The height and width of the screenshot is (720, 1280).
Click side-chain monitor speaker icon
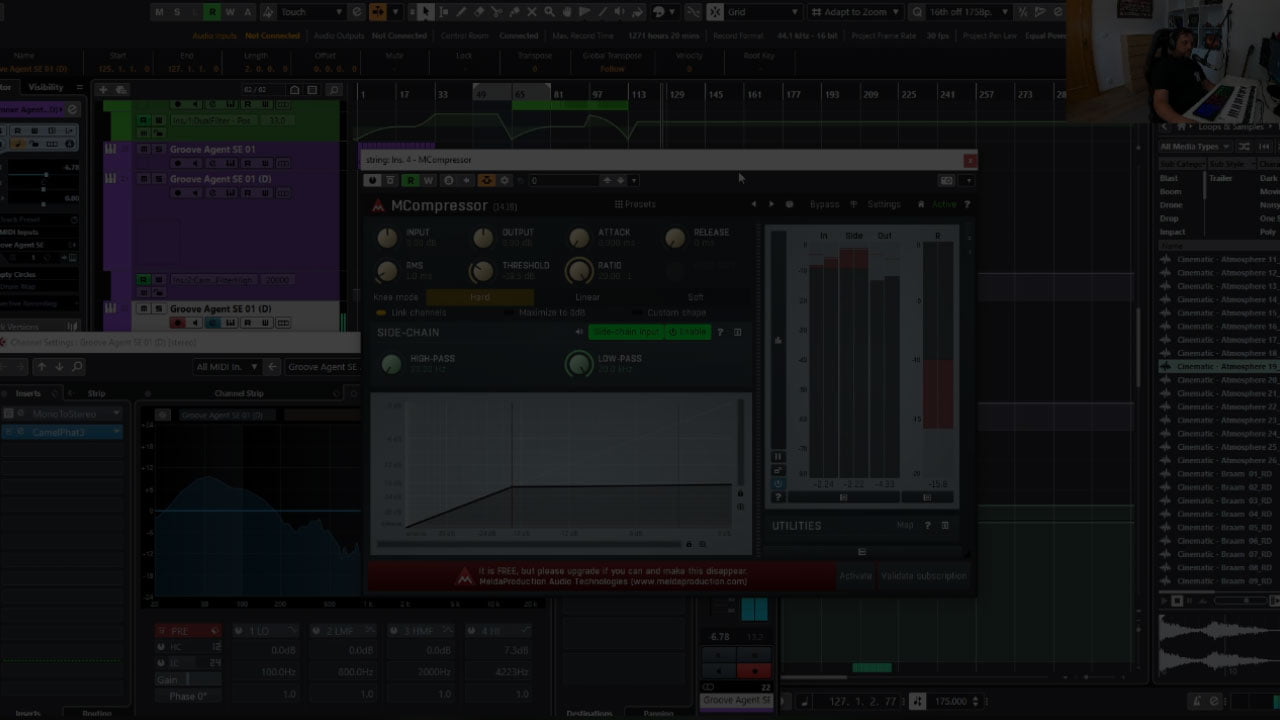[x=579, y=332]
